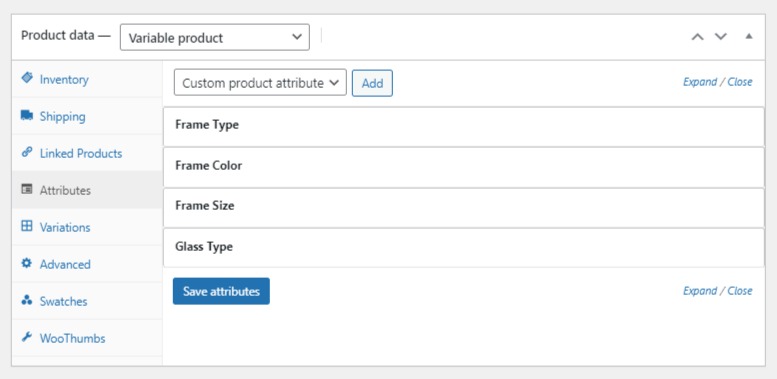Click the Variations grid icon

(x=27, y=226)
